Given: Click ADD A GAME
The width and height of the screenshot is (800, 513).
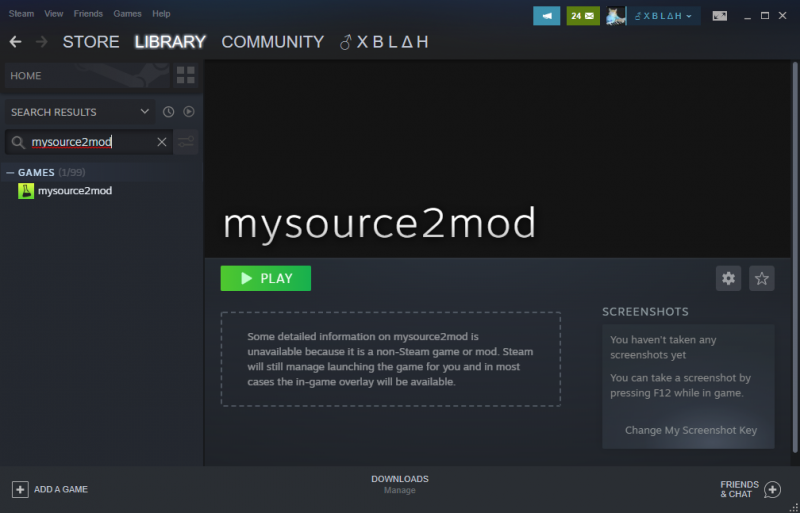Looking at the screenshot, I should pos(50,490).
